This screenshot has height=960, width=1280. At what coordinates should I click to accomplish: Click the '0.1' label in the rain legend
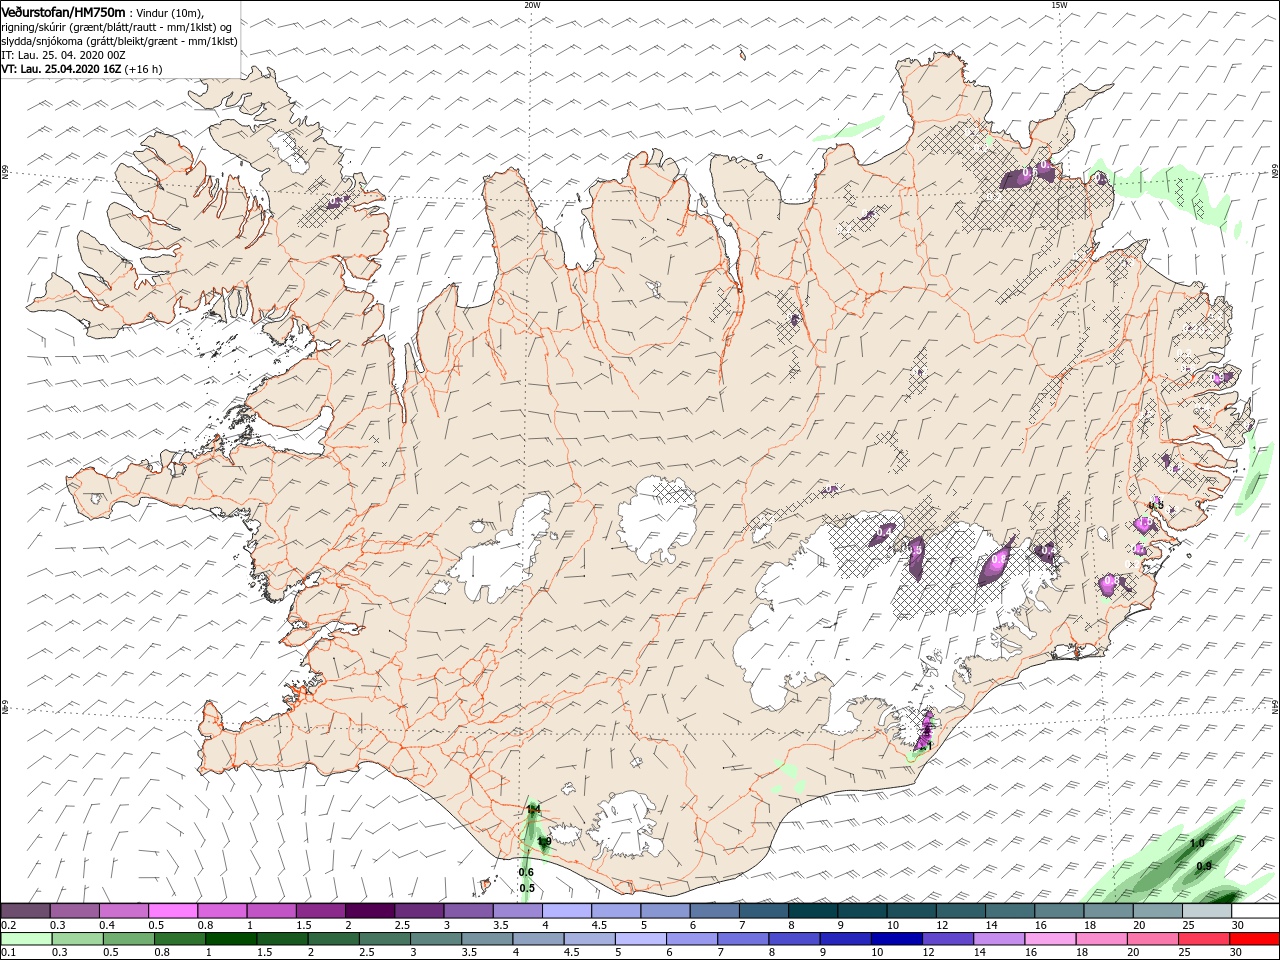8,953
